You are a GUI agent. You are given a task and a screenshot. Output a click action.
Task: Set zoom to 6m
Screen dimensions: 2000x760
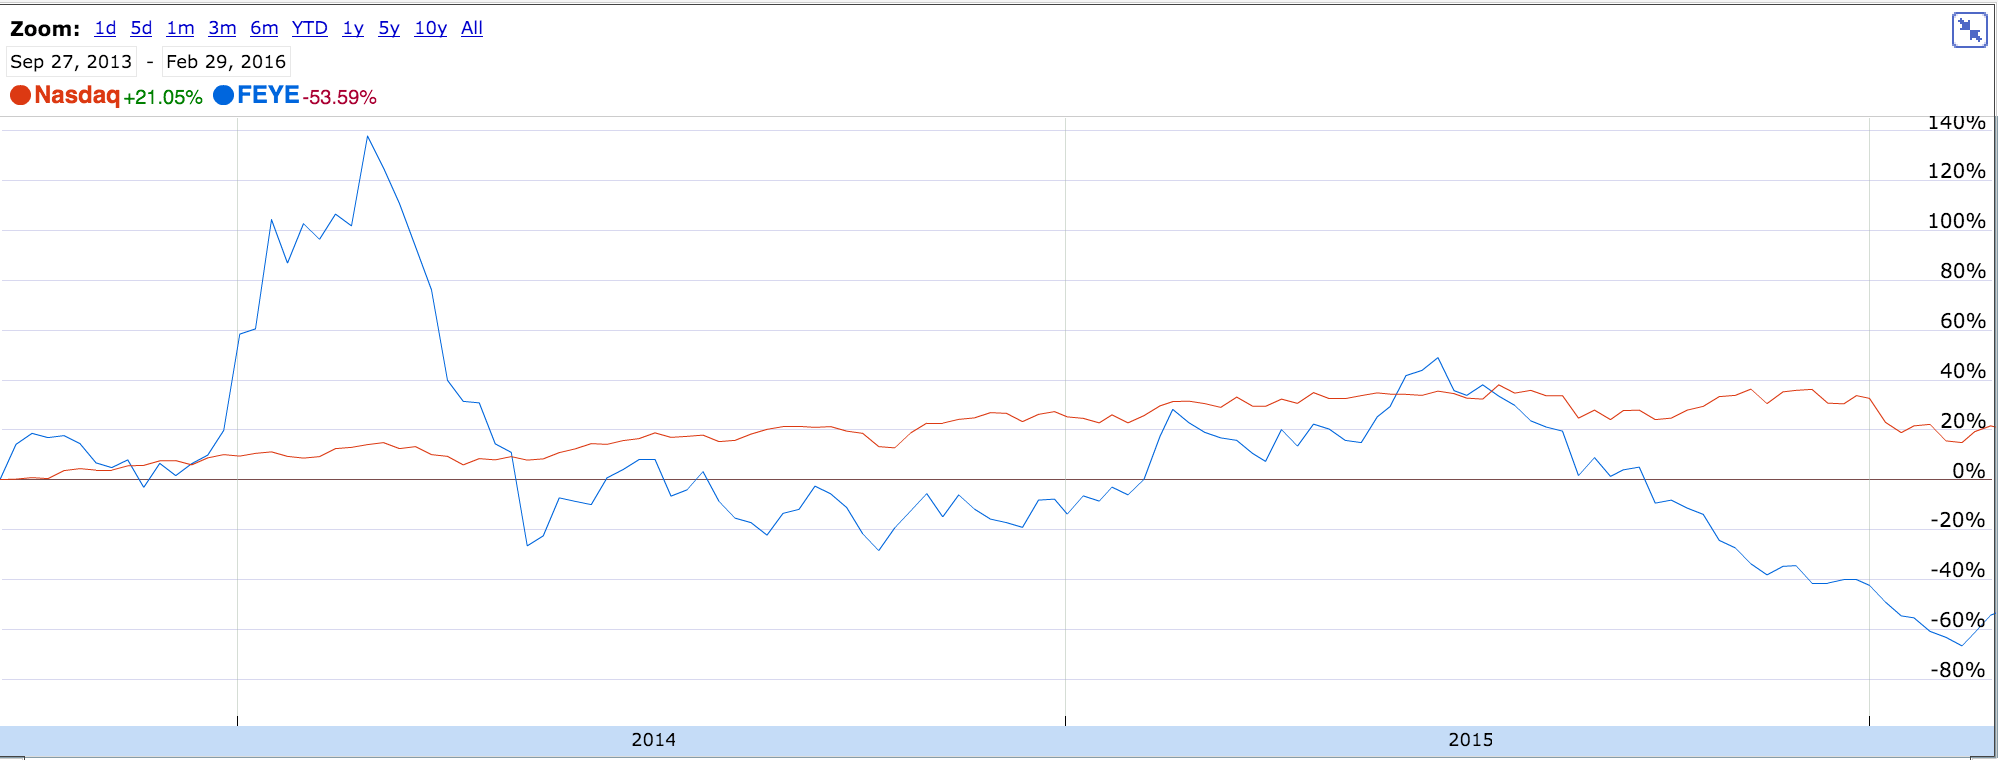pyautogui.click(x=264, y=28)
